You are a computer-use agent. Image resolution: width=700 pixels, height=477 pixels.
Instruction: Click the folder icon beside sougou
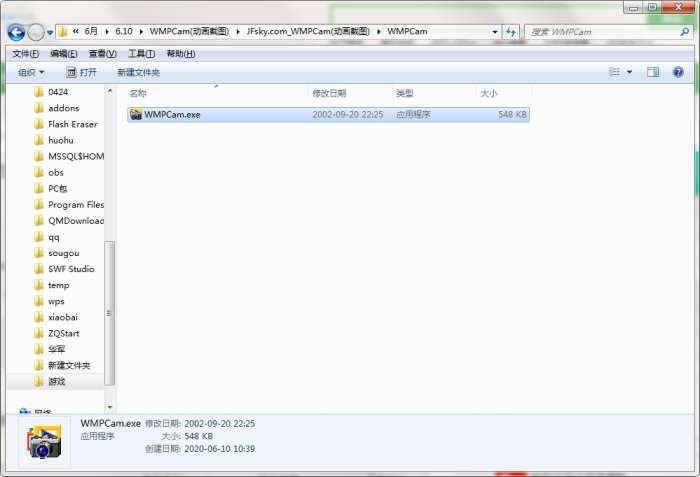point(39,253)
